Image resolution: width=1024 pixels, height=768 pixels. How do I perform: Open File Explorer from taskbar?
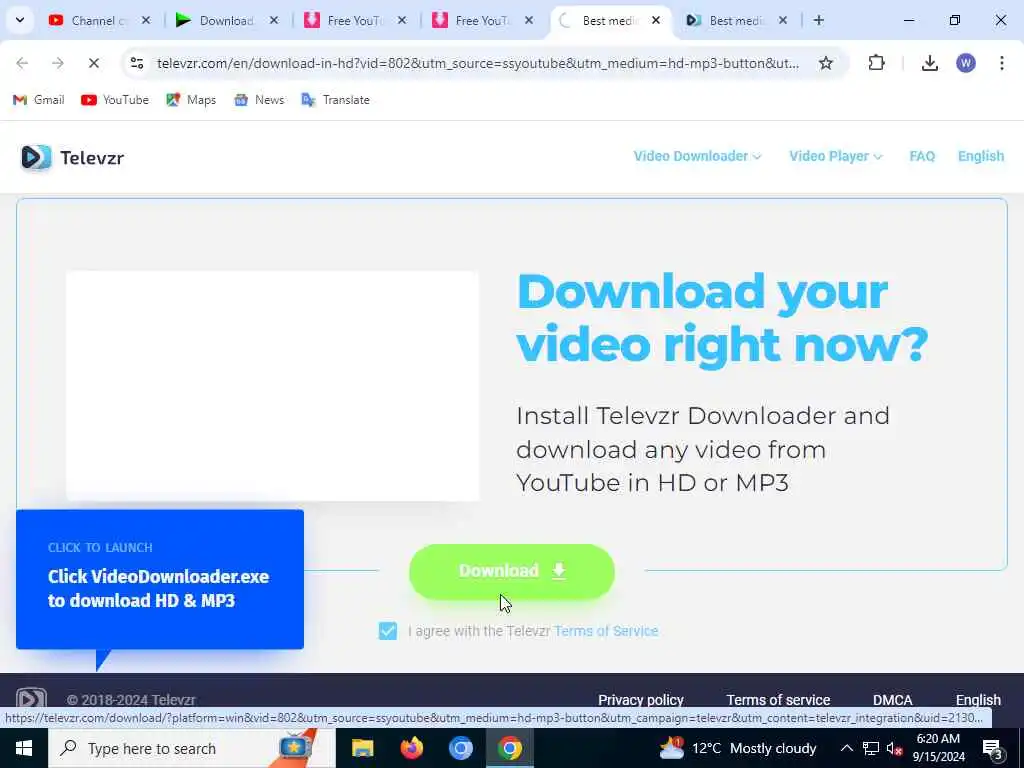362,748
